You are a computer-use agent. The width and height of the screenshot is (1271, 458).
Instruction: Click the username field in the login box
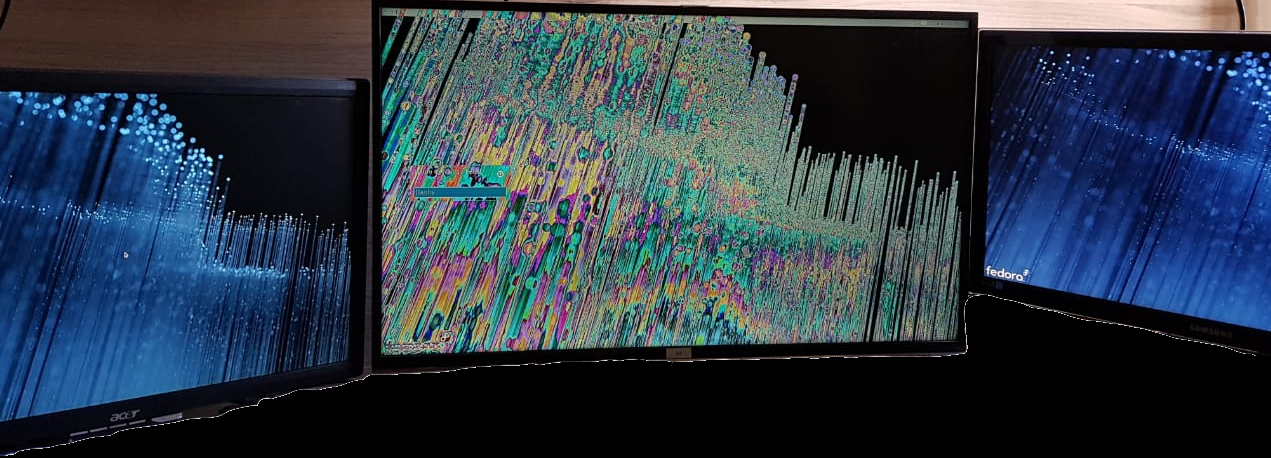pyautogui.click(x=458, y=192)
